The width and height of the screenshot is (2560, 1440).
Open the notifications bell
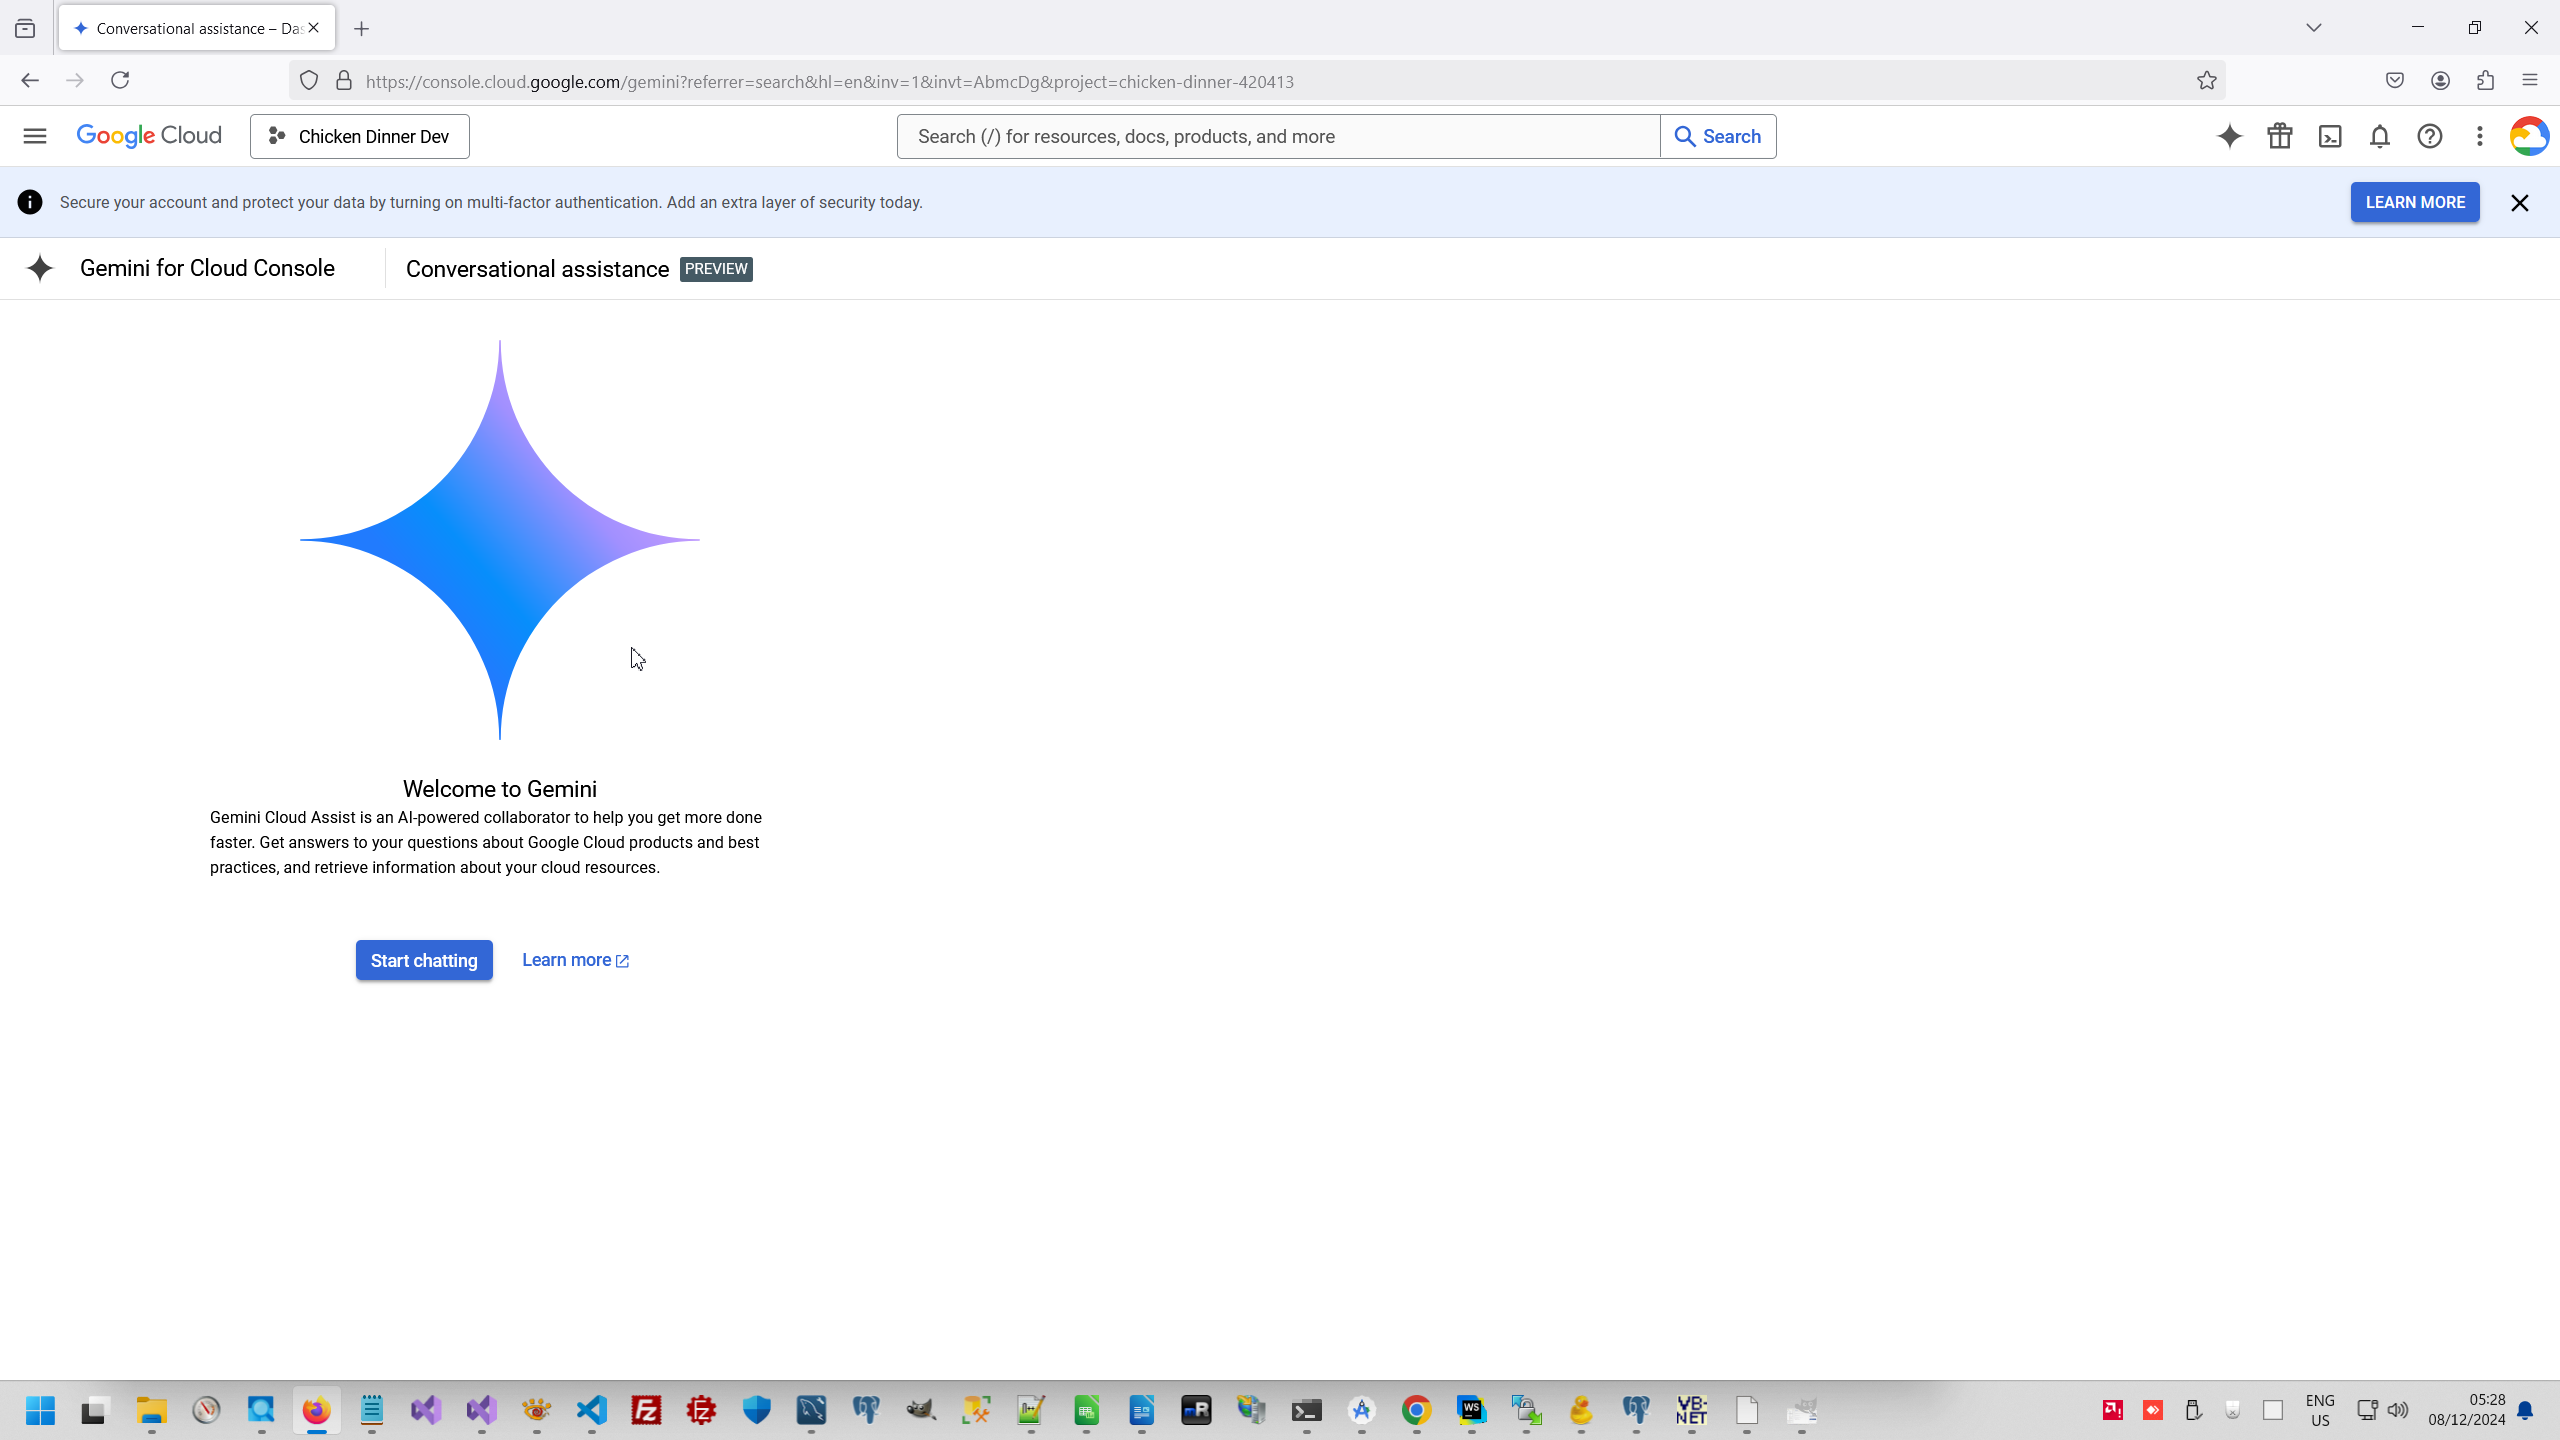(x=2379, y=136)
